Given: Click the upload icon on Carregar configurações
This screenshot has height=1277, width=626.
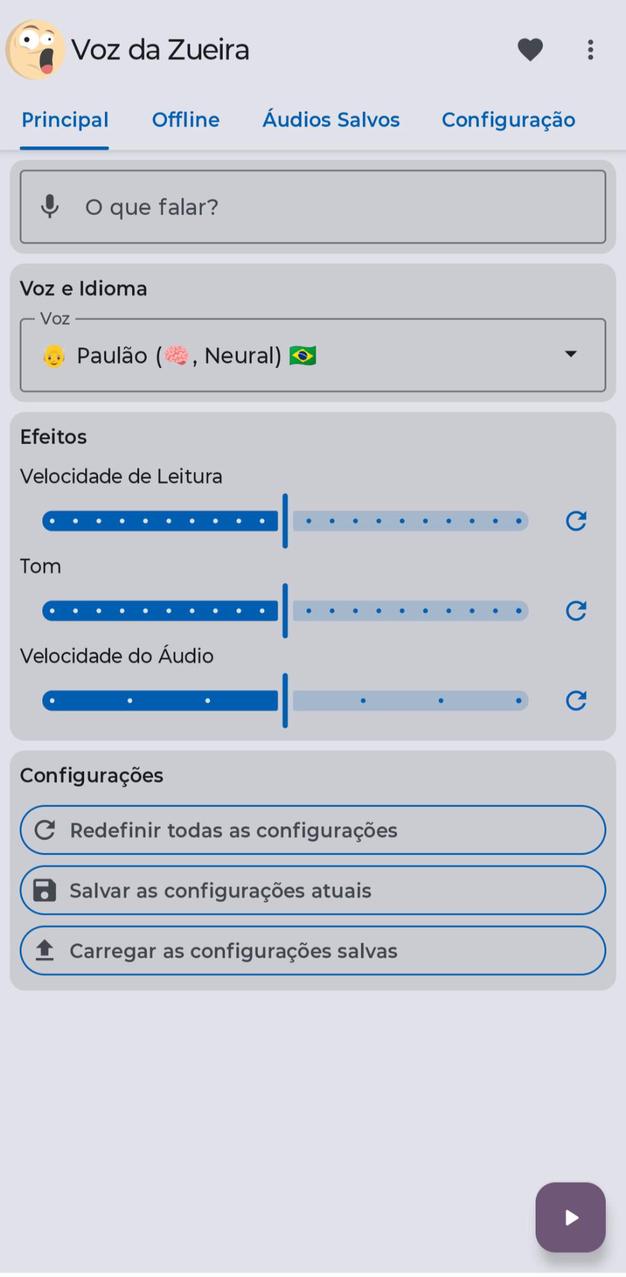Looking at the screenshot, I should pos(44,950).
